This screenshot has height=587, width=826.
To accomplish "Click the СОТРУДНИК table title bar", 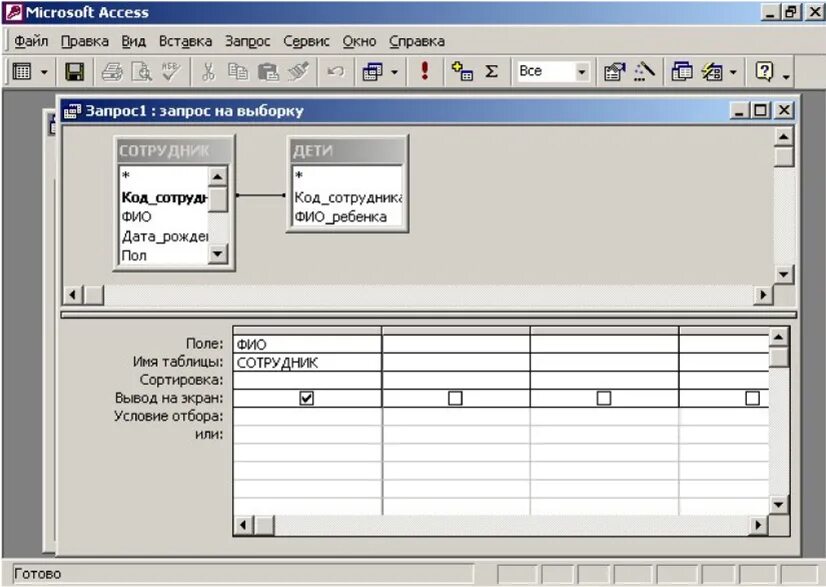I will (174, 151).
